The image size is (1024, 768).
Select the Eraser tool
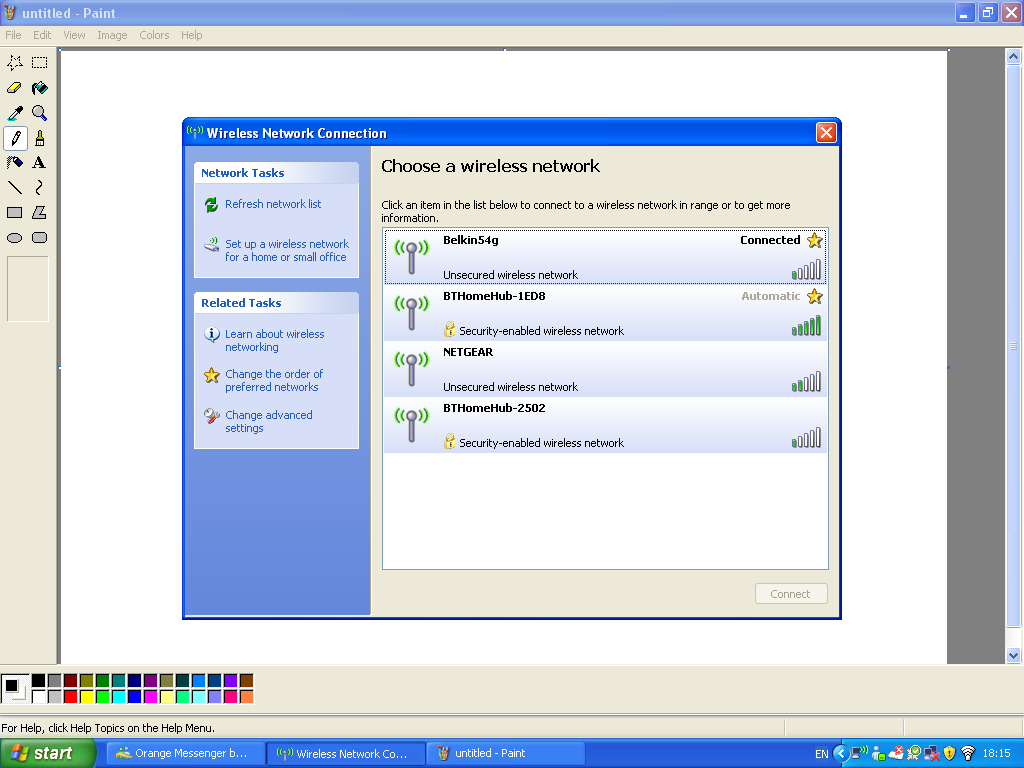(x=15, y=88)
